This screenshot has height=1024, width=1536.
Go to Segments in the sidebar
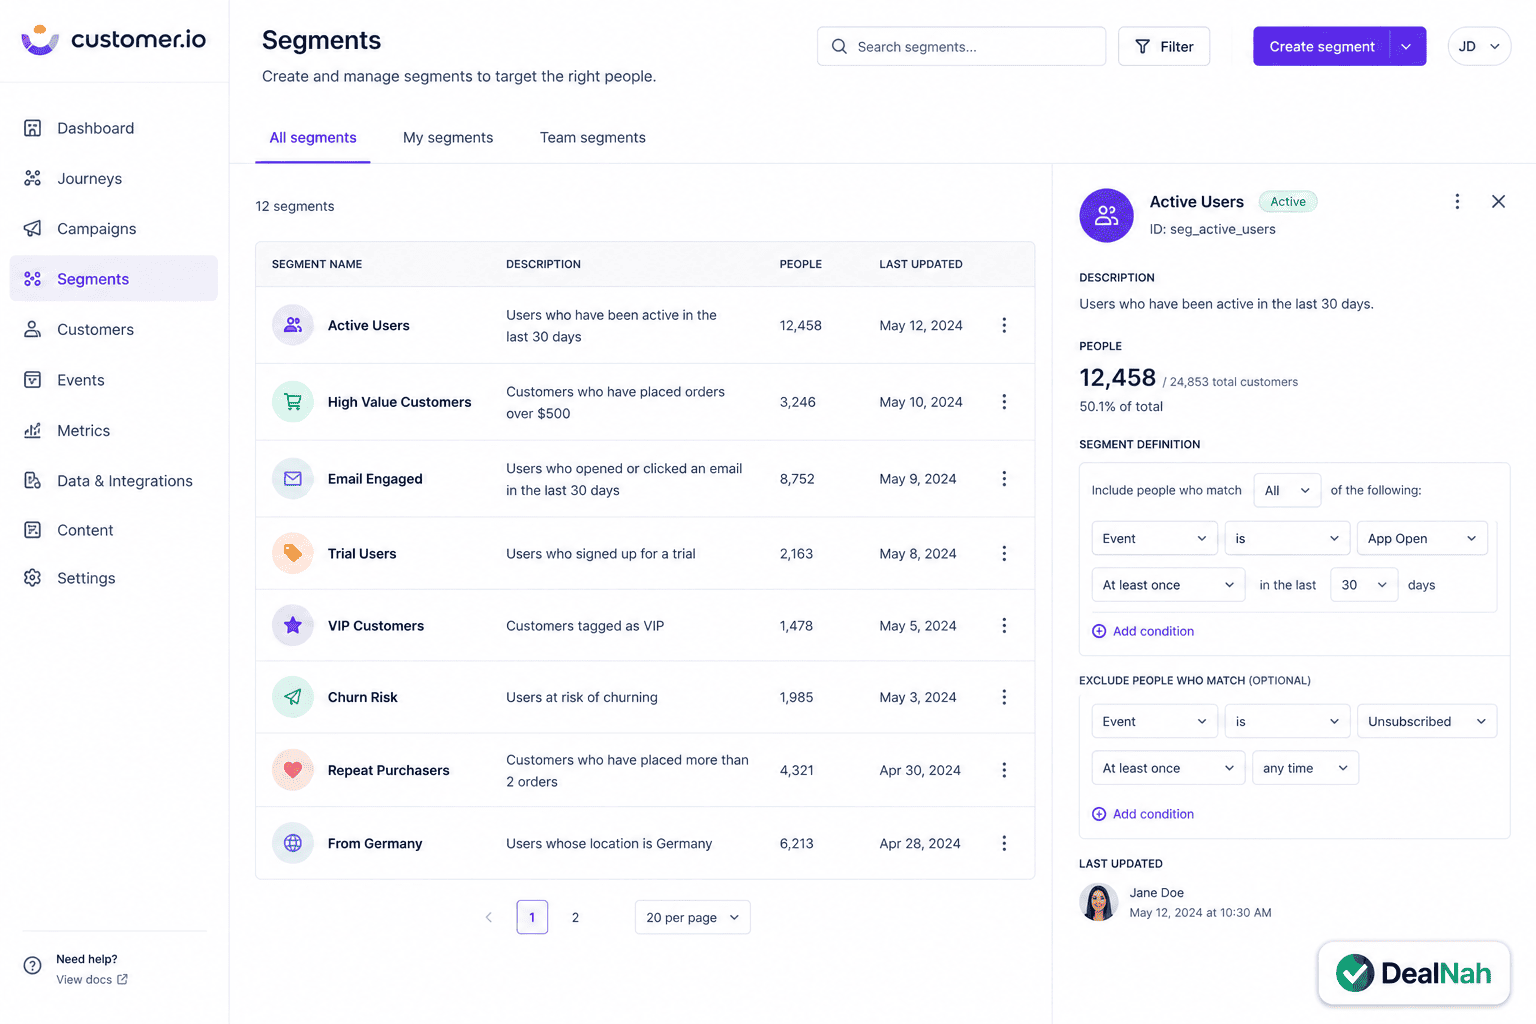114,279
